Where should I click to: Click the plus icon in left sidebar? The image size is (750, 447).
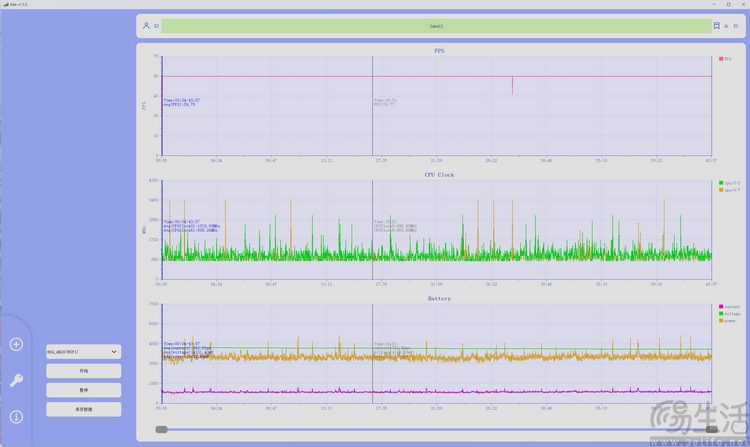16,345
